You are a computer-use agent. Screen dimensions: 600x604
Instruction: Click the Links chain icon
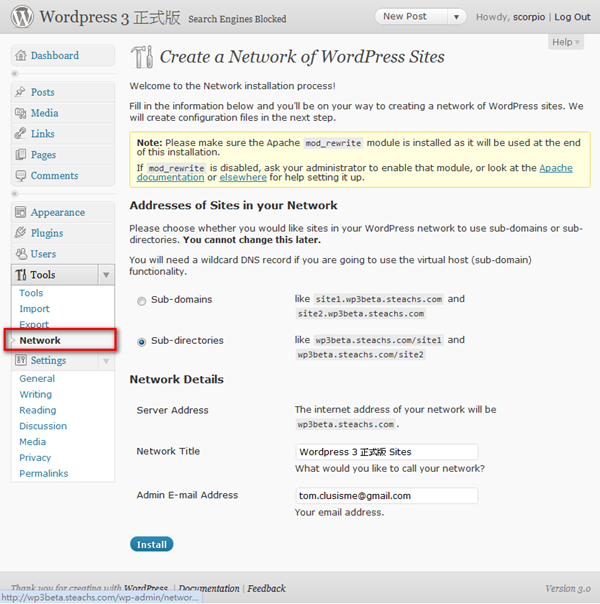[20, 134]
